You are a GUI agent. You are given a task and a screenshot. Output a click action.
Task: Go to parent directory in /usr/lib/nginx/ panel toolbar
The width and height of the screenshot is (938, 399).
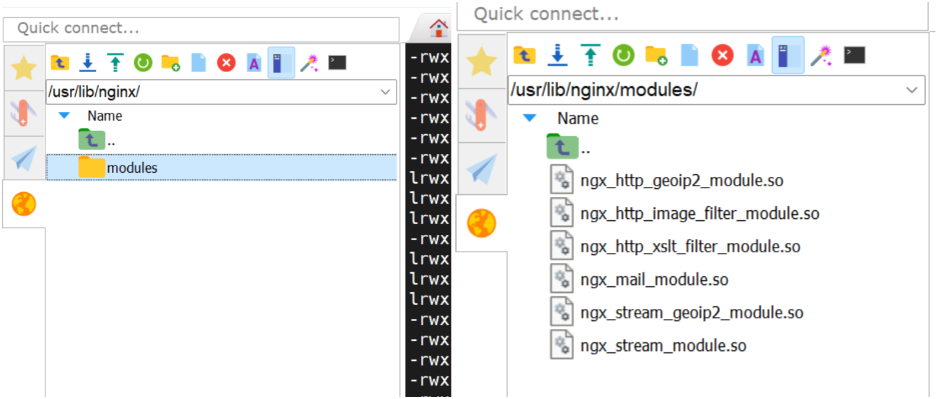click(60, 62)
